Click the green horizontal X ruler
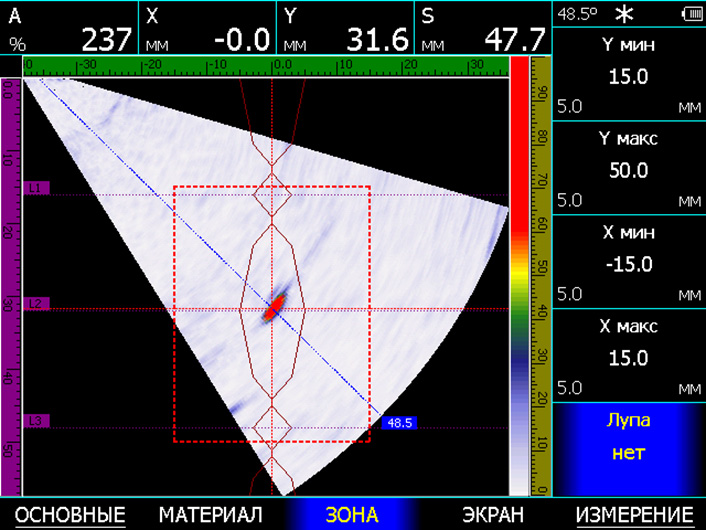The width and height of the screenshot is (707, 530). coord(265,66)
